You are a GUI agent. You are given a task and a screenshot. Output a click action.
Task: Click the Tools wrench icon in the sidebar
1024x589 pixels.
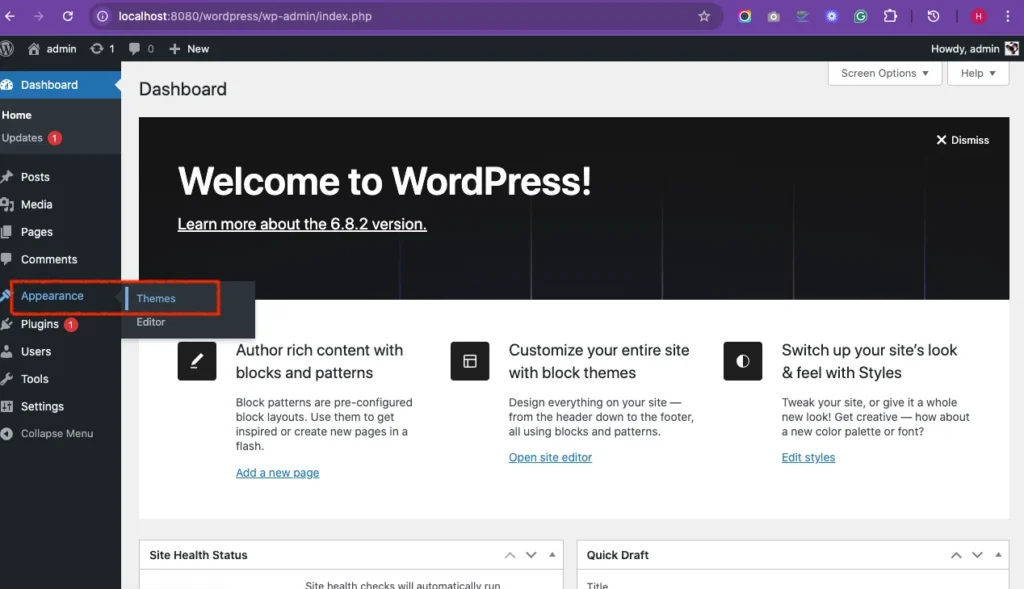(10, 378)
